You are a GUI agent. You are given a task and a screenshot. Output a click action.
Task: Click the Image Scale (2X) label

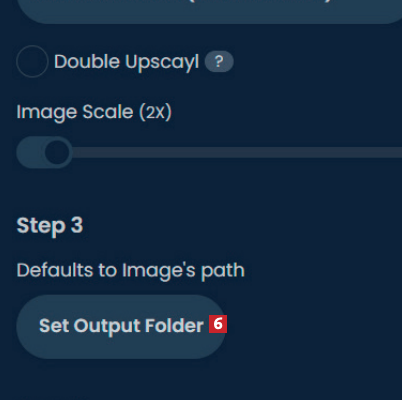94,112
